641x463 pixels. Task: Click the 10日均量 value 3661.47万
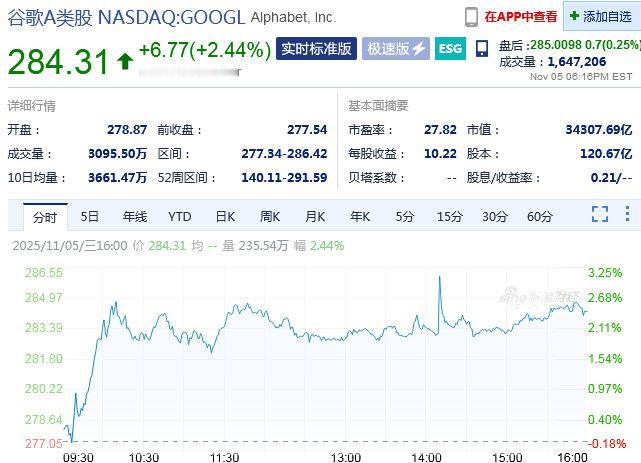coord(118,178)
